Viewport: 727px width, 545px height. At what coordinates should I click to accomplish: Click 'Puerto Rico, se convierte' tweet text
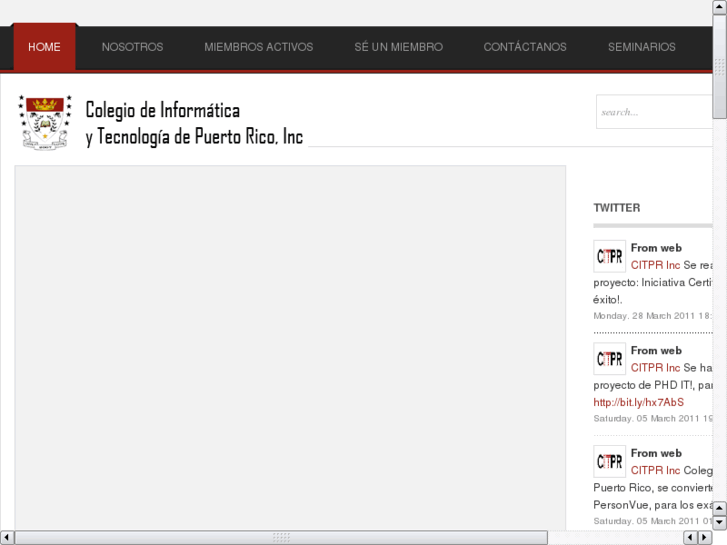point(653,487)
